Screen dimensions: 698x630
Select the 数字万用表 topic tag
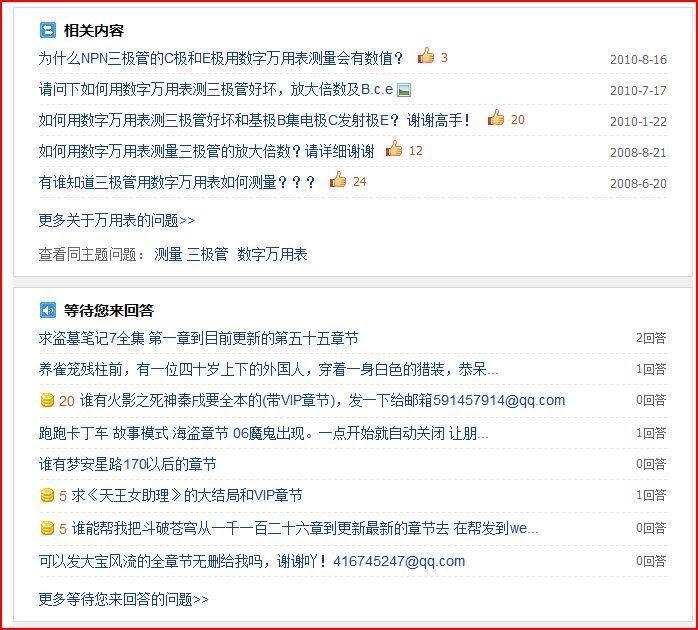(x=272, y=254)
